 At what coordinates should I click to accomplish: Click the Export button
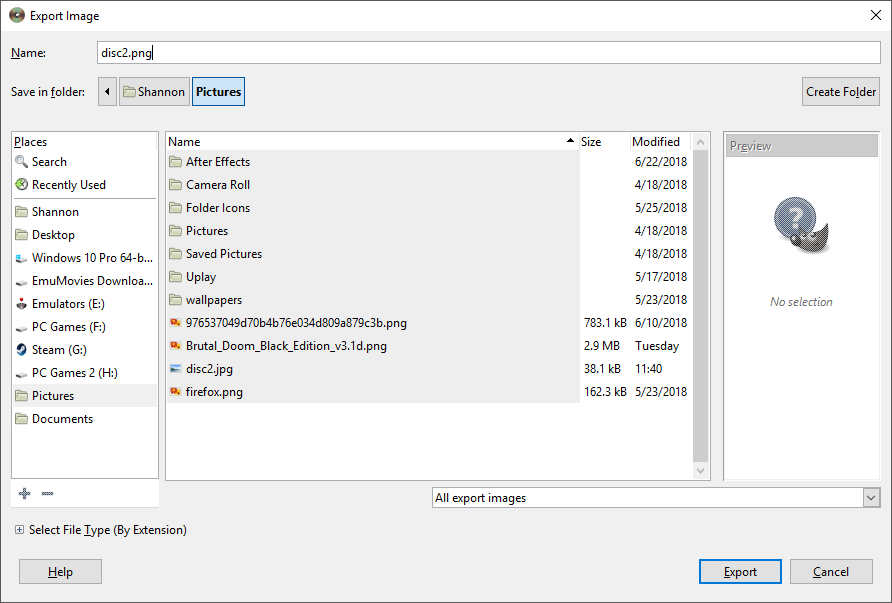click(x=740, y=572)
